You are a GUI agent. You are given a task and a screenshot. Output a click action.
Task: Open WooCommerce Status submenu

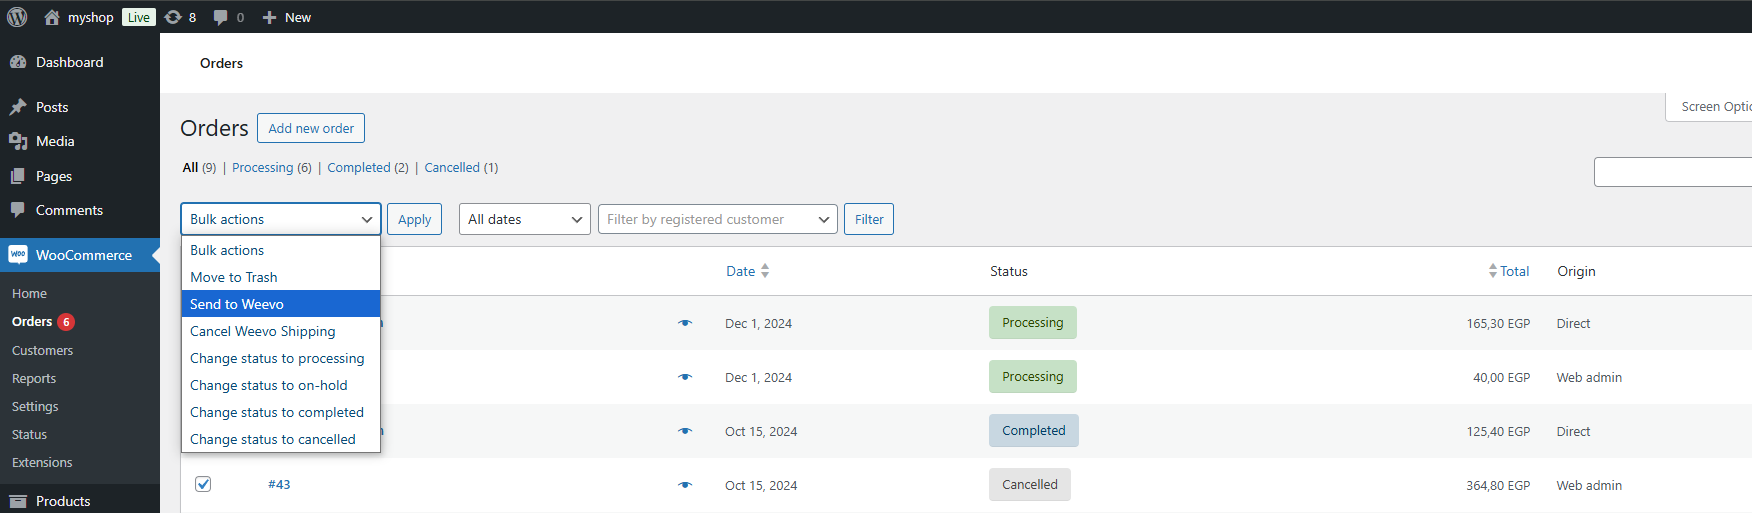[30, 435]
